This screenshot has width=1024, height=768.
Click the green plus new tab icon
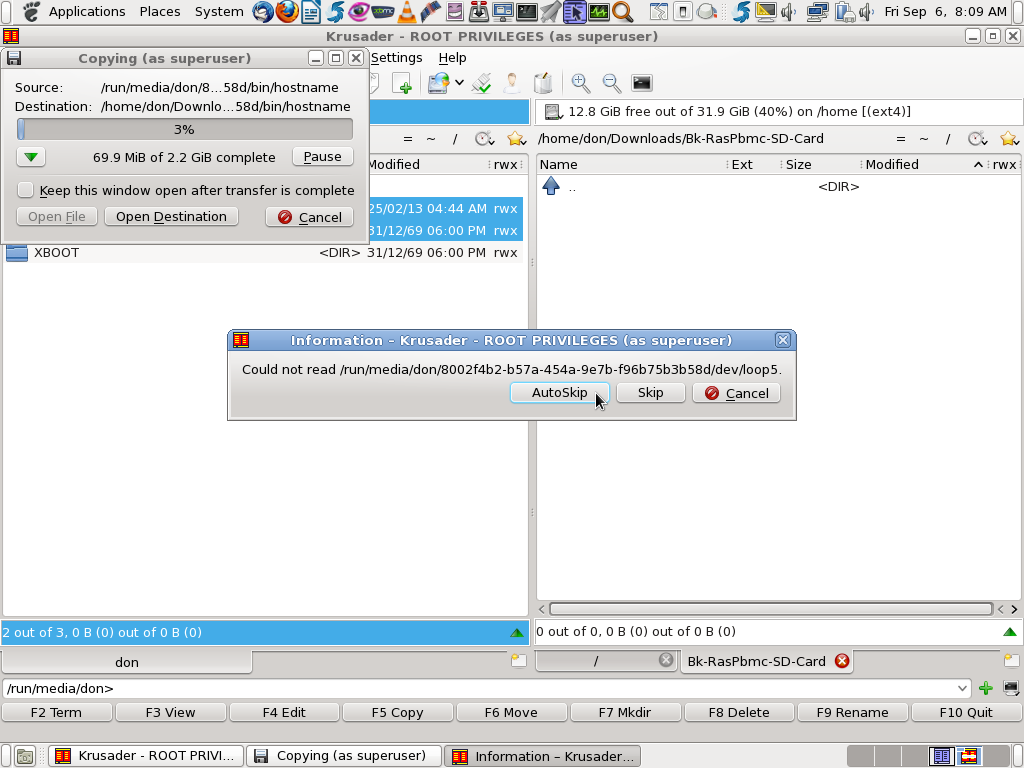403,83
